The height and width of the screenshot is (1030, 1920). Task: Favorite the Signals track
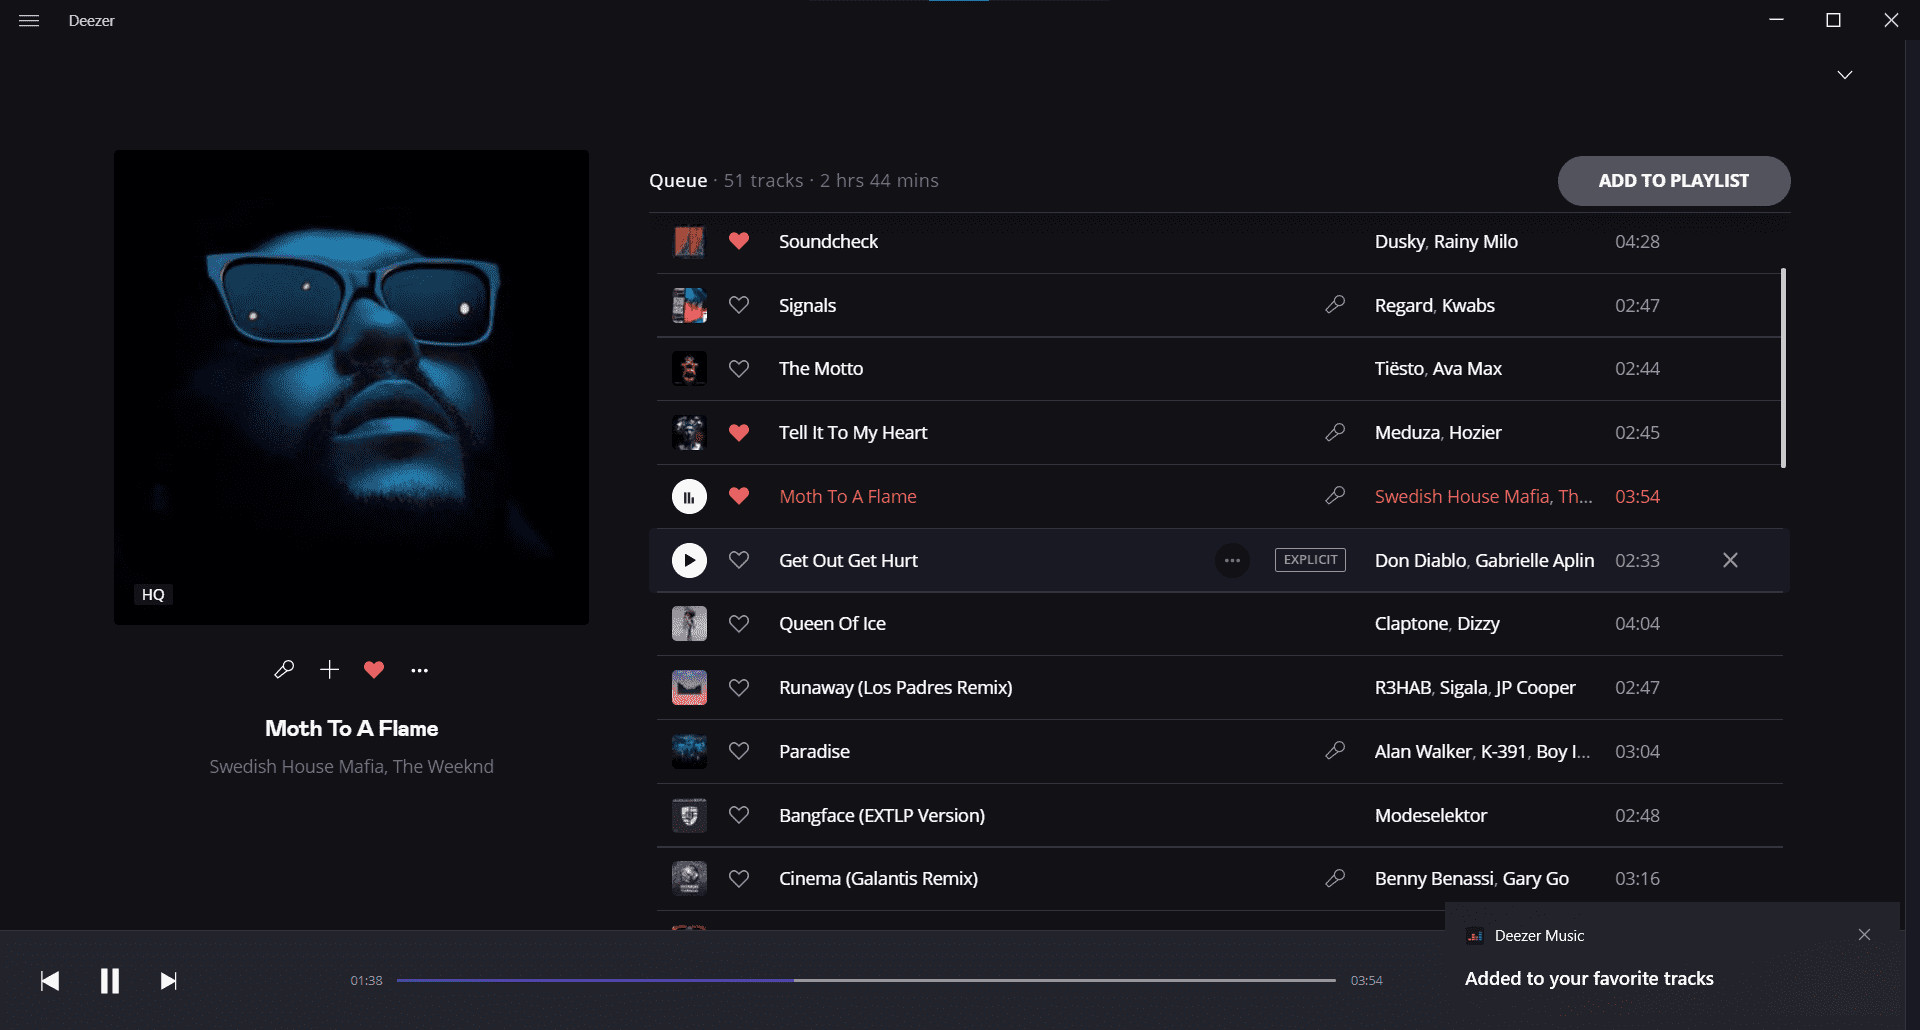739,305
